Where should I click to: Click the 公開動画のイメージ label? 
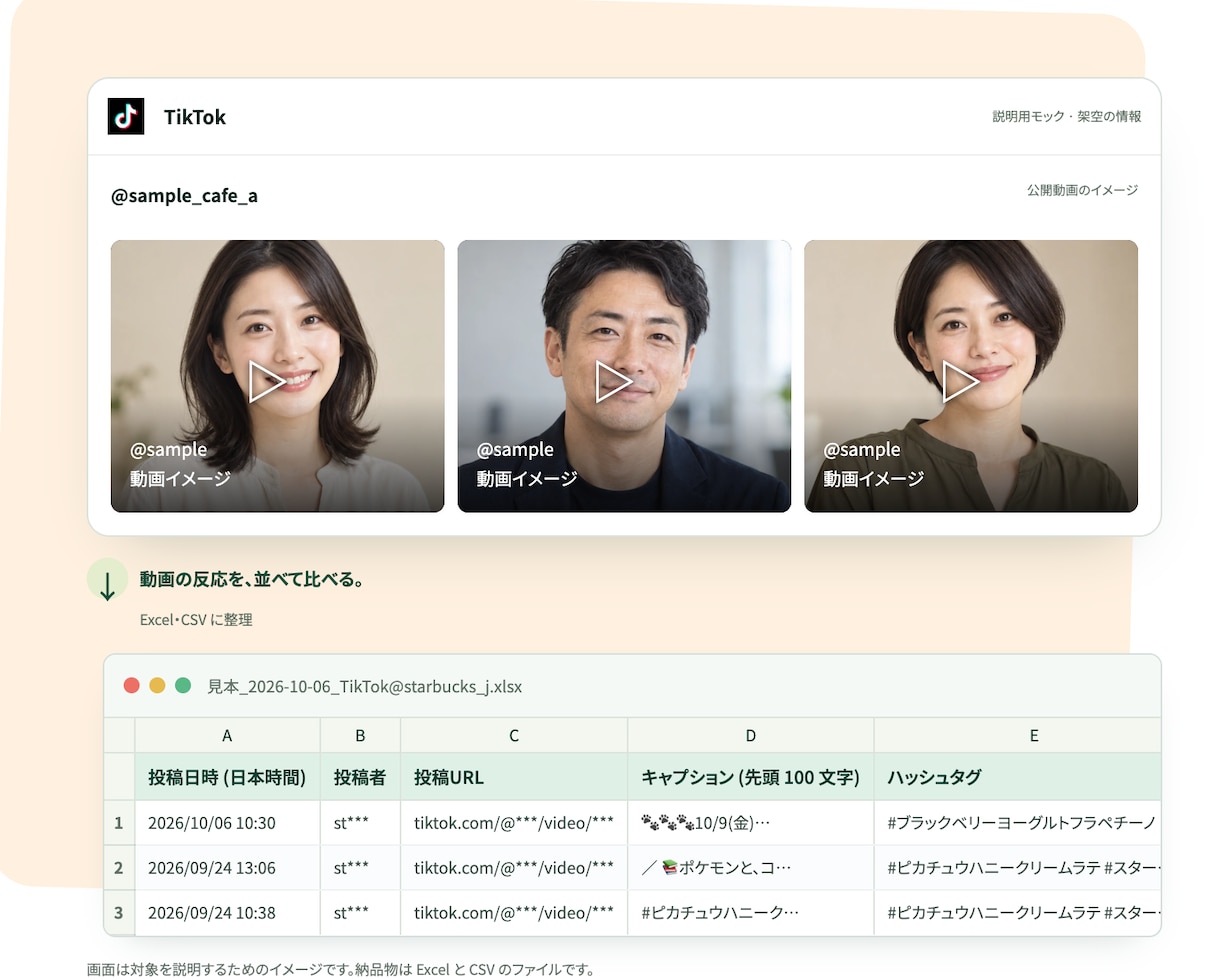coord(1082,190)
